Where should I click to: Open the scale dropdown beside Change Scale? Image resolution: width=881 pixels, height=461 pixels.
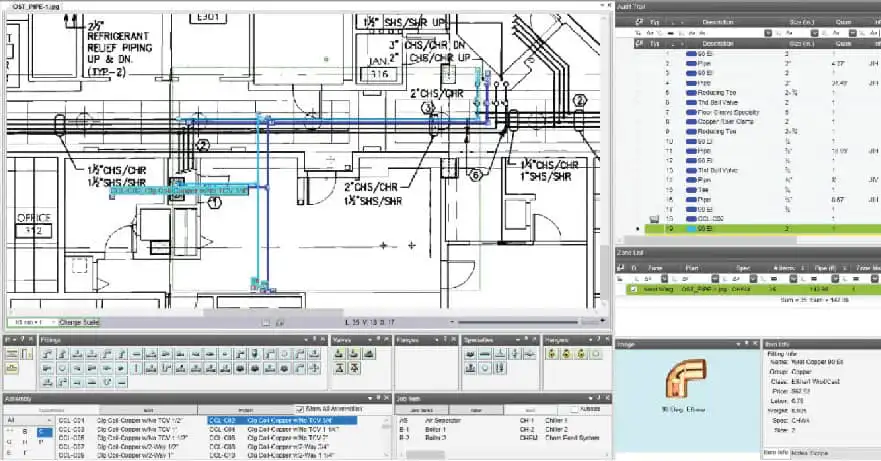33,322
